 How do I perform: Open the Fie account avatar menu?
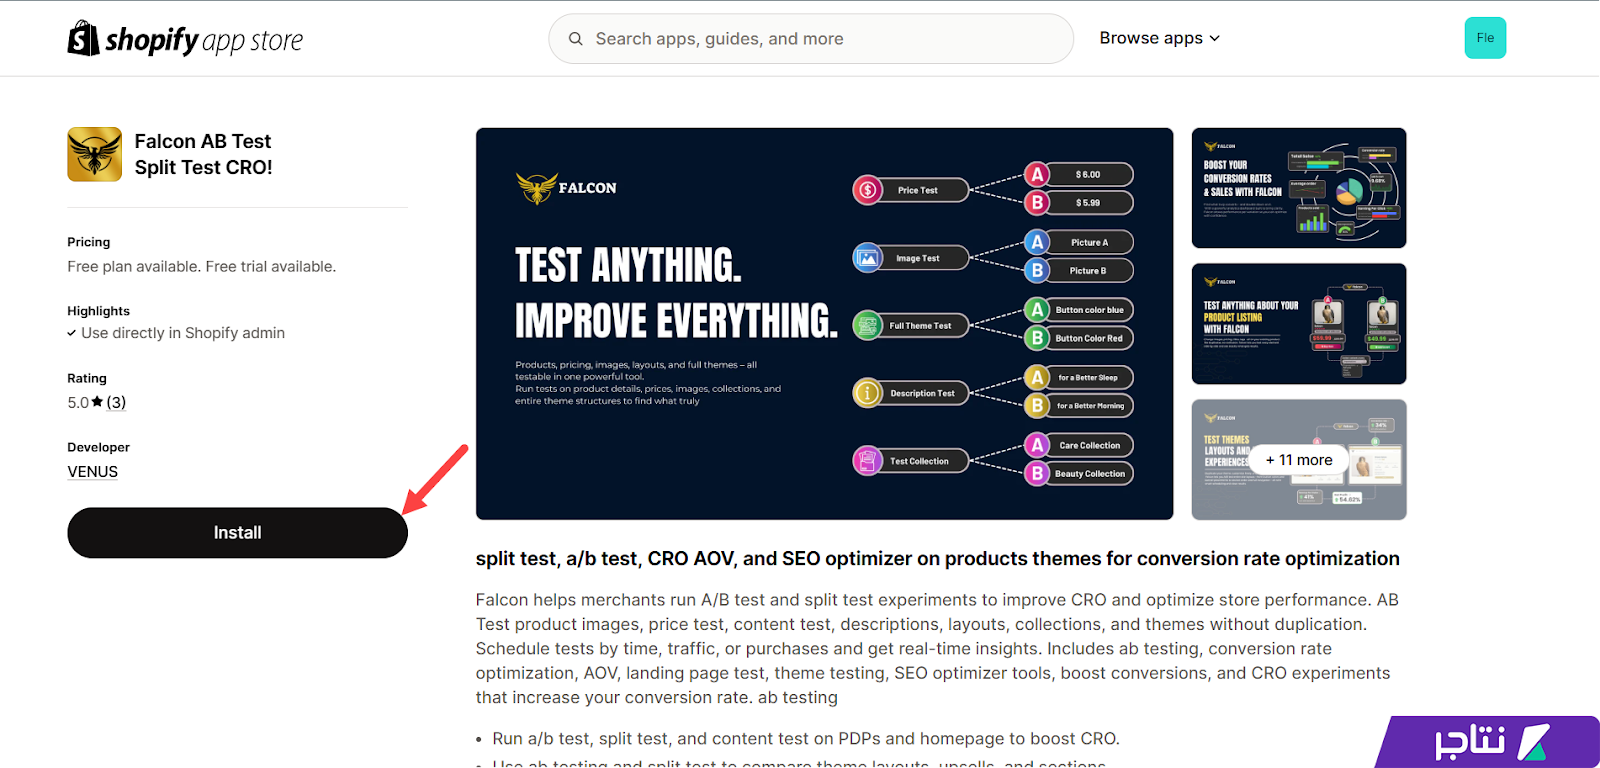click(1485, 38)
